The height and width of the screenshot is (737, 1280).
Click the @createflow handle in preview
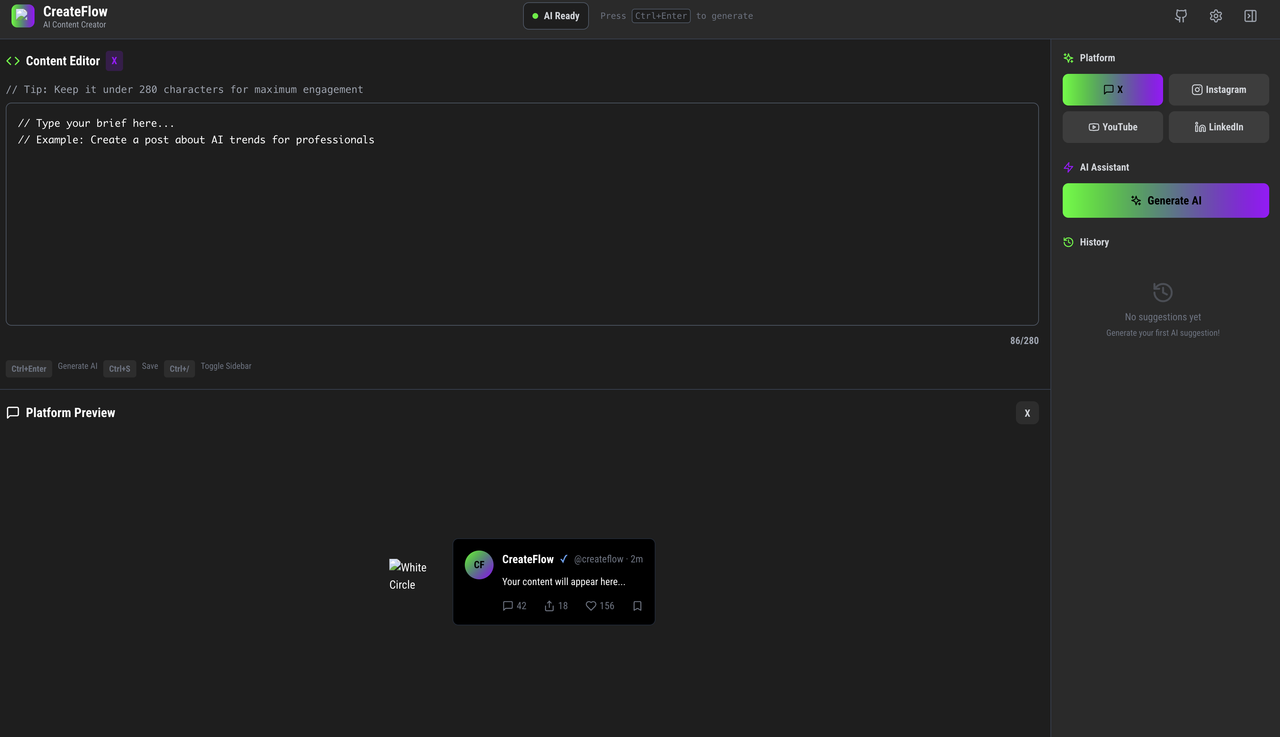(x=599, y=559)
